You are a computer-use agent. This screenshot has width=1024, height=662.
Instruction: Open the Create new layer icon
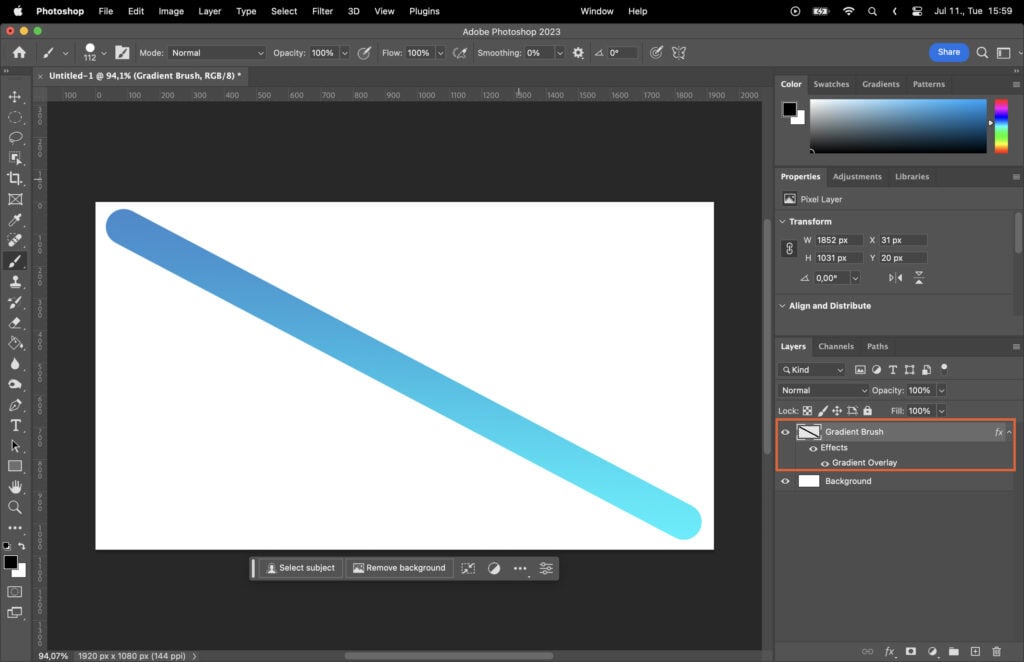point(975,651)
